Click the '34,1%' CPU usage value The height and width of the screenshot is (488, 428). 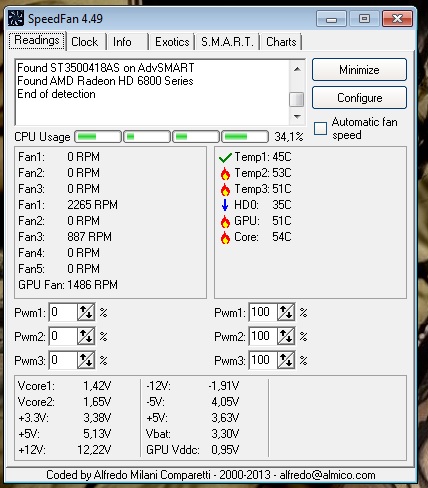coord(289,137)
